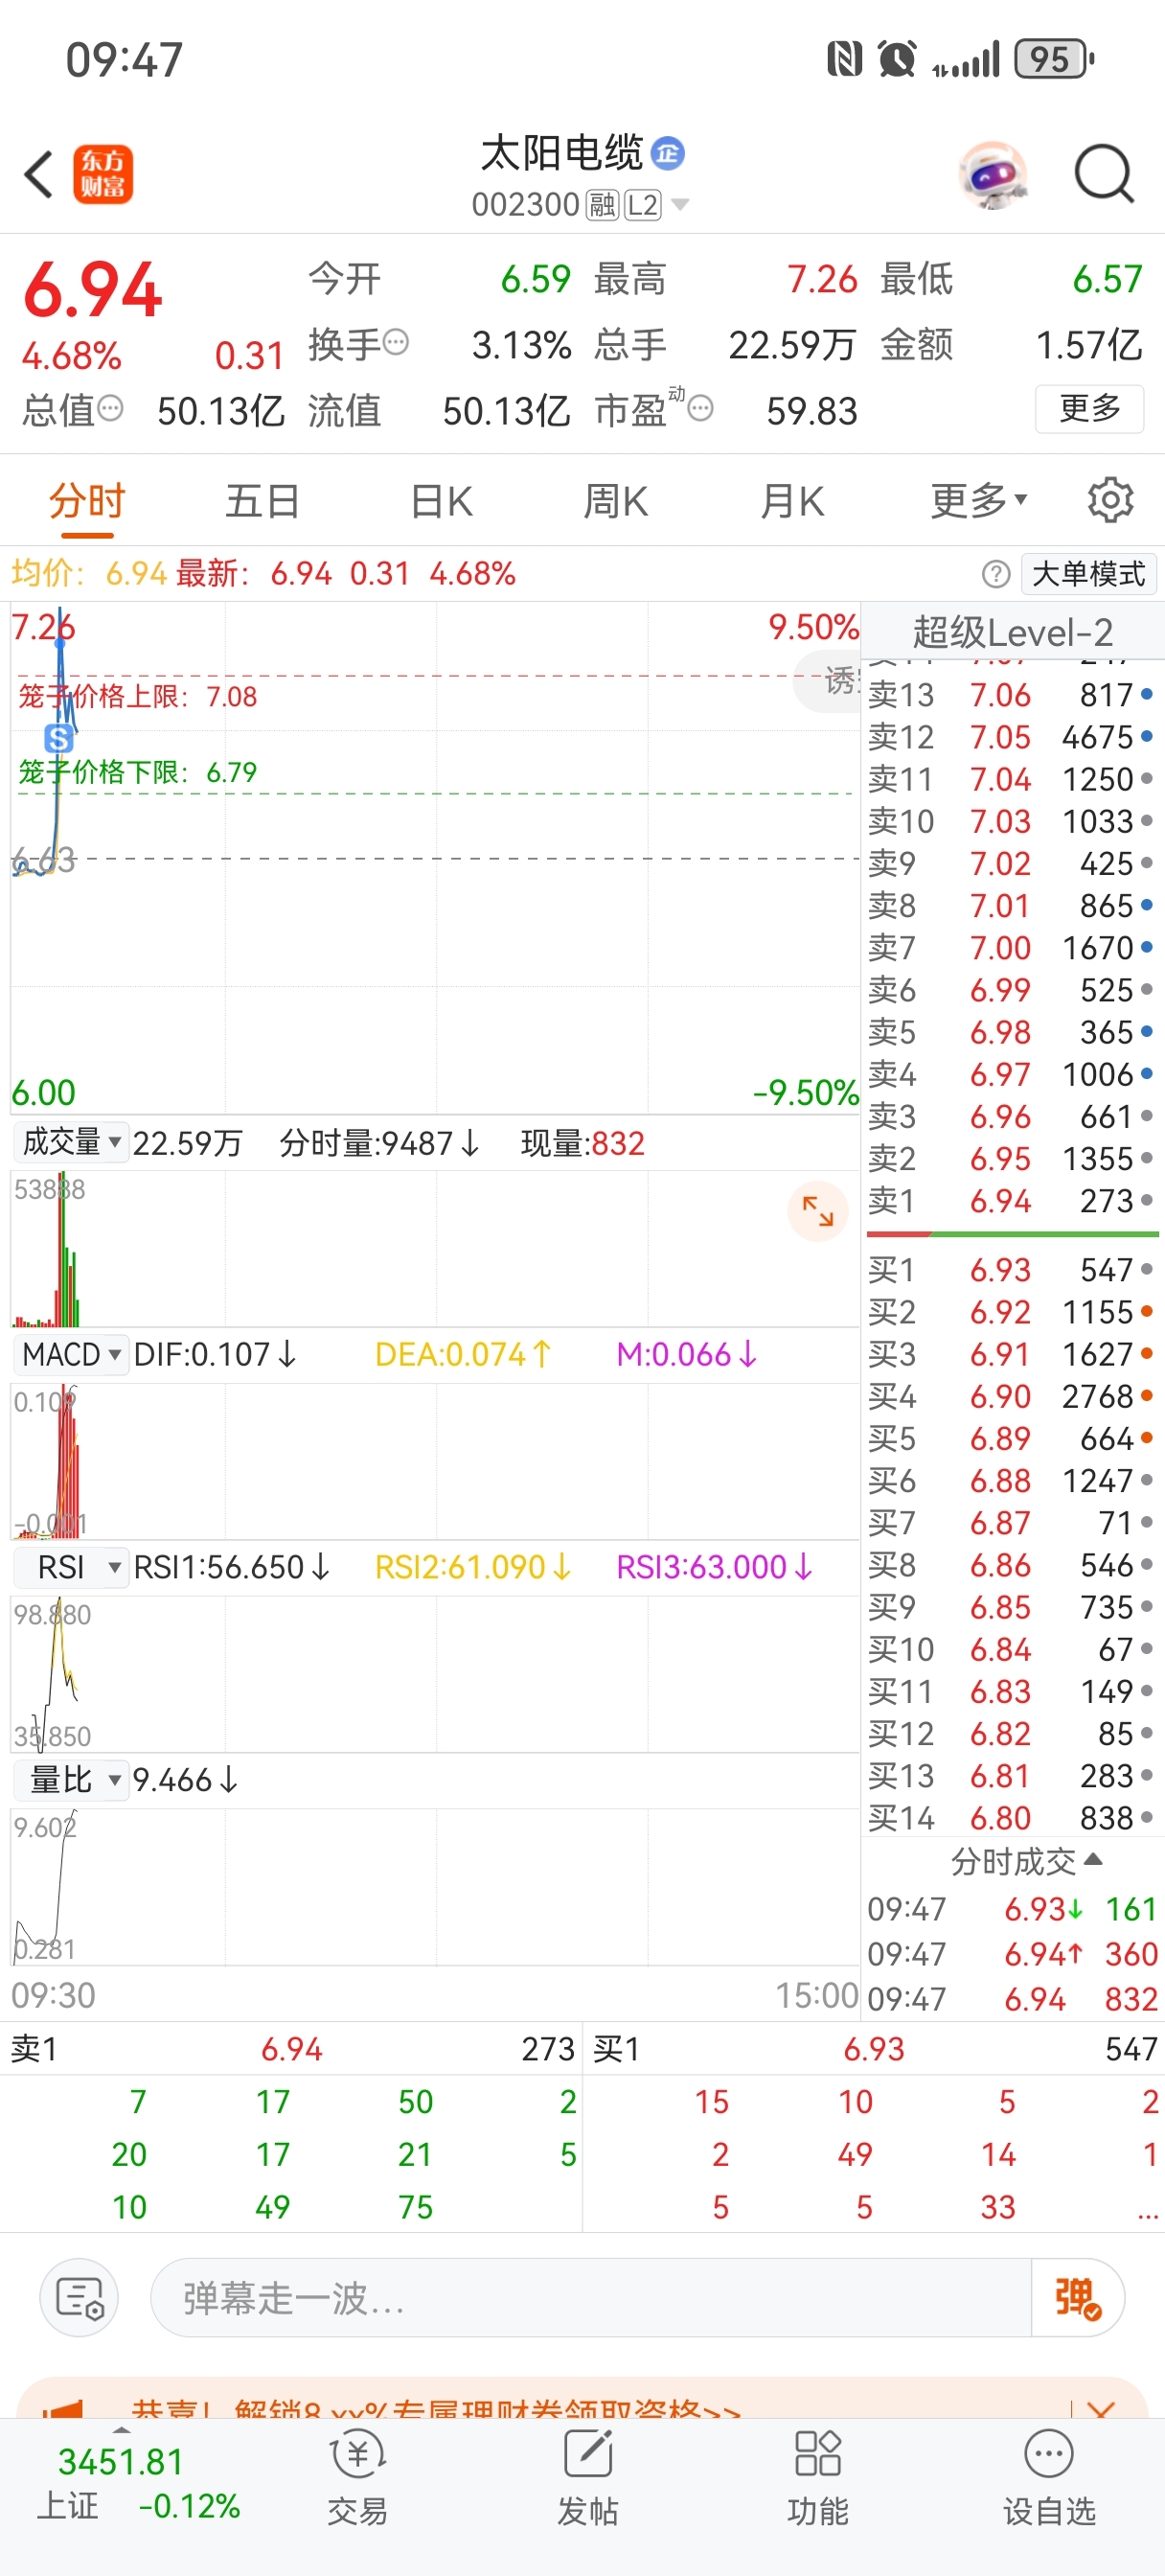Image resolution: width=1165 pixels, height=2576 pixels.
Task: Open chart settings gear icon
Action: [1110, 500]
